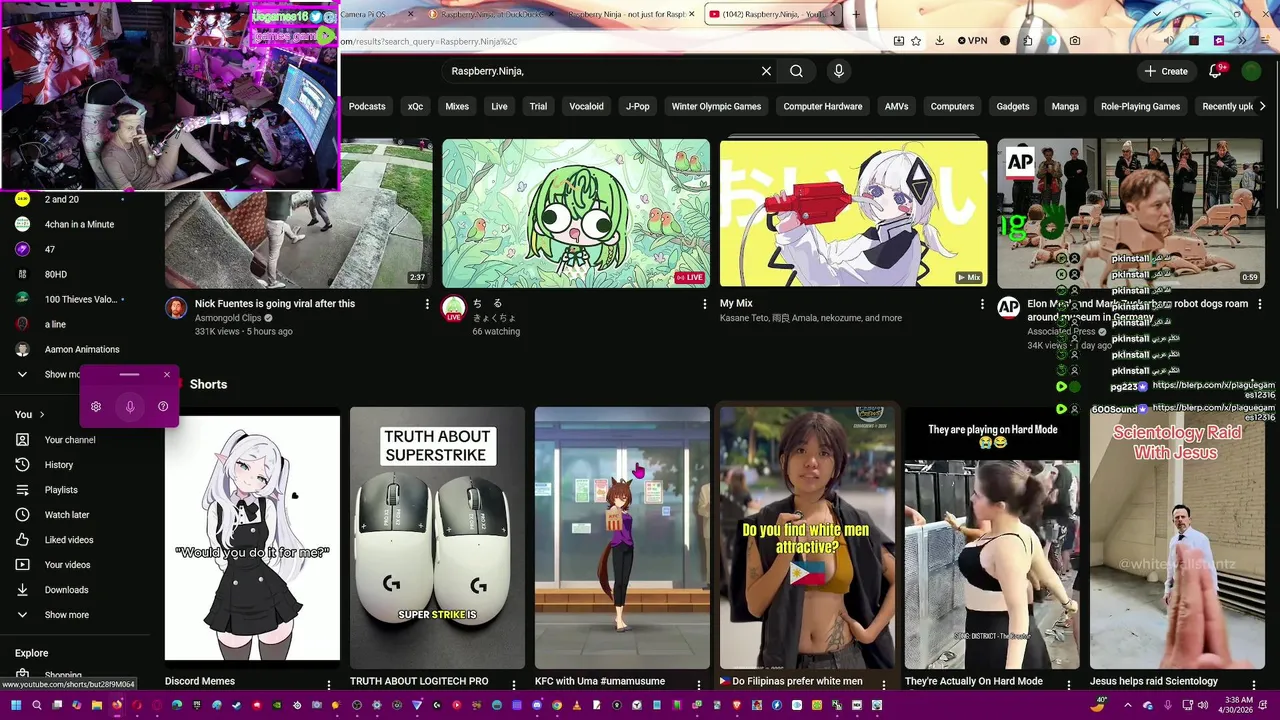The width and height of the screenshot is (1280, 720).
Task: Open floating widget settings gear
Action: click(x=96, y=407)
